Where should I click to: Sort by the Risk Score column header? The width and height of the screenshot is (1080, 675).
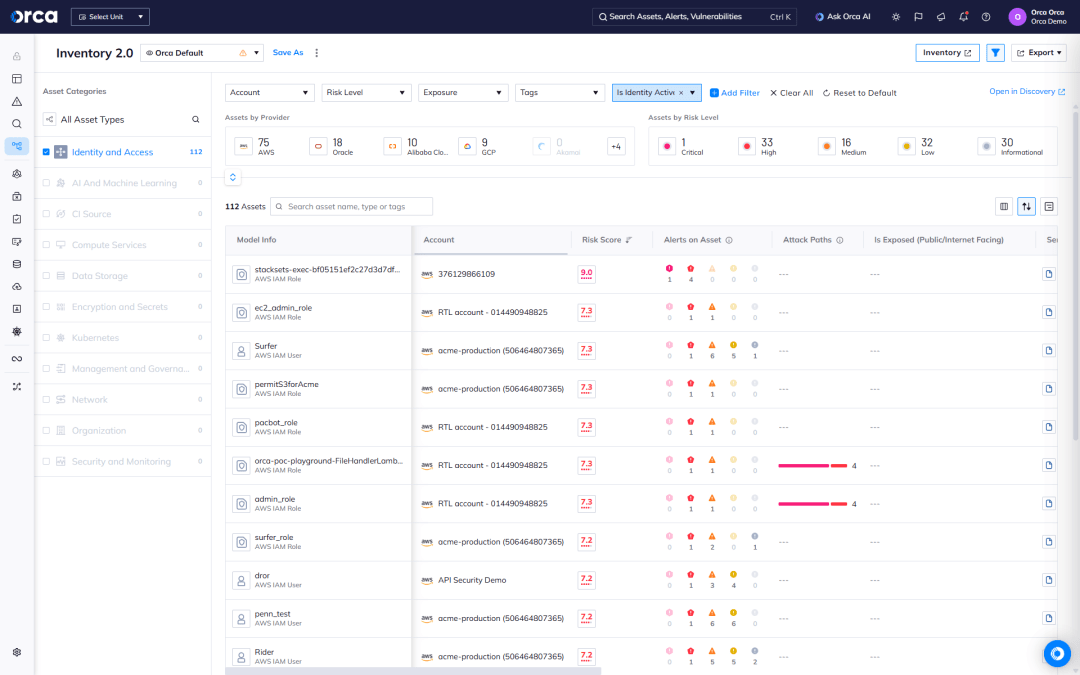click(x=606, y=240)
